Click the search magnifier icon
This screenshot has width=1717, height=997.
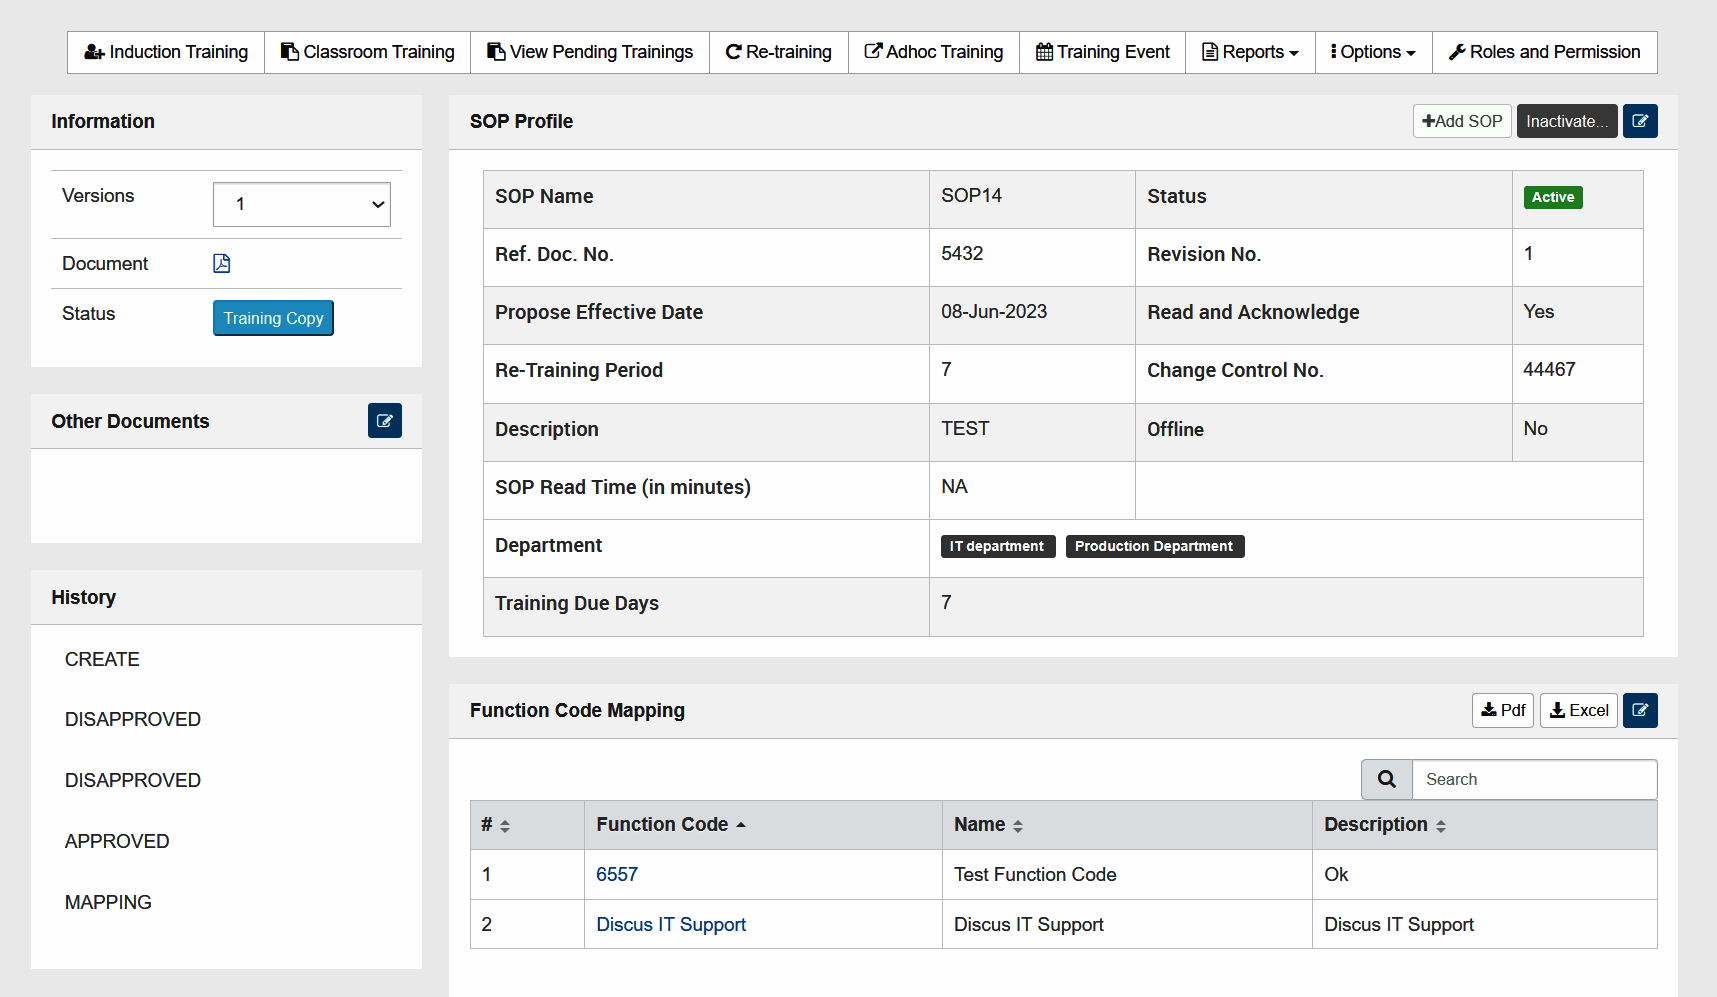[x=1386, y=779]
